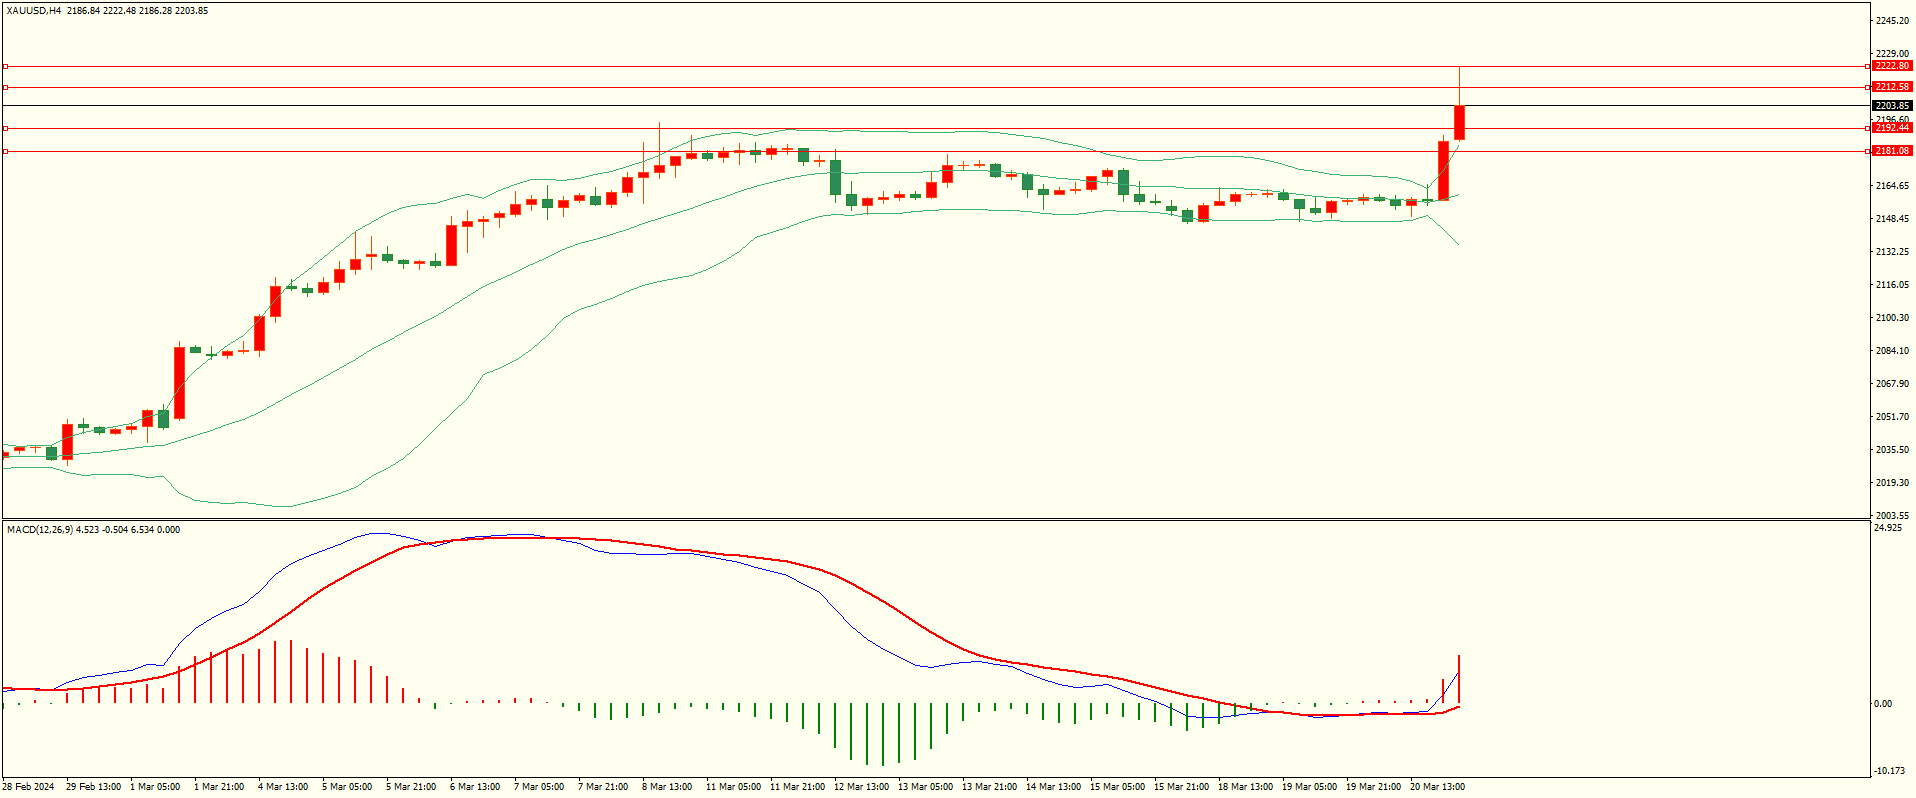Image resolution: width=1916 pixels, height=798 pixels.
Task: Click the 19 Mar 21:00 time label
Action: point(1373,787)
